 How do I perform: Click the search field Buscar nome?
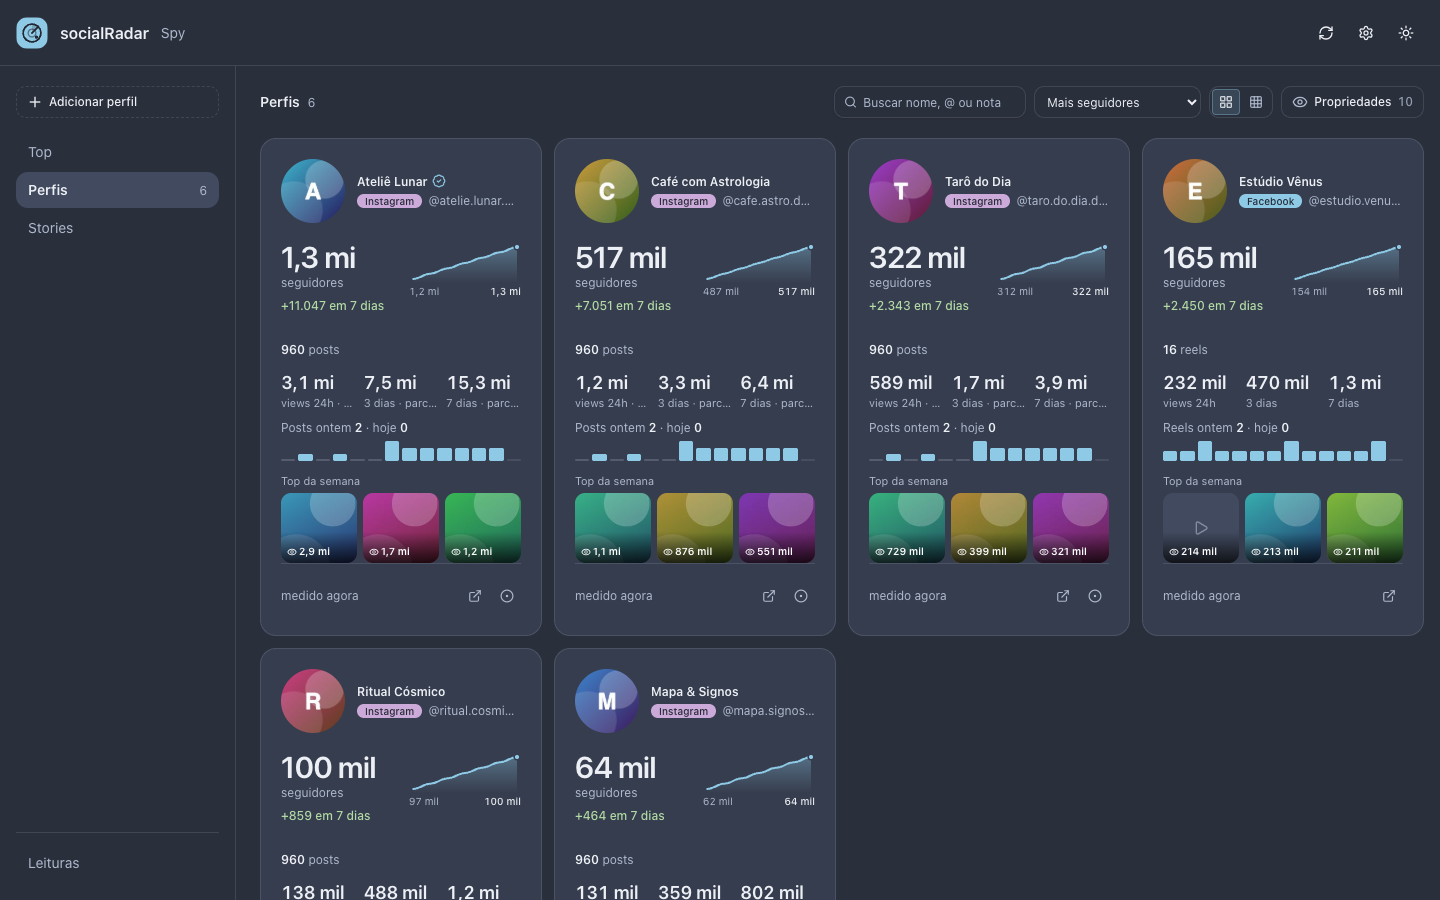point(930,102)
